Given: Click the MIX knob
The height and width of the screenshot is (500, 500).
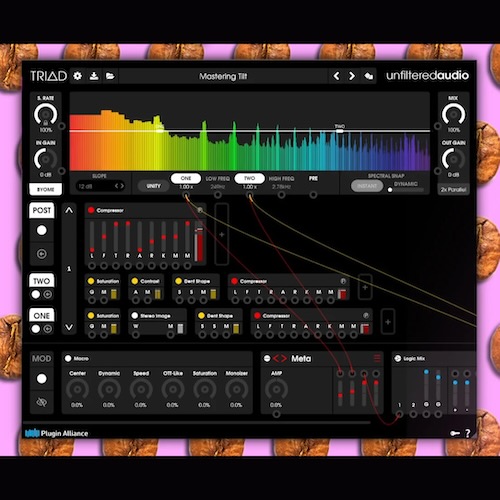Looking at the screenshot, I should tap(453, 114).
